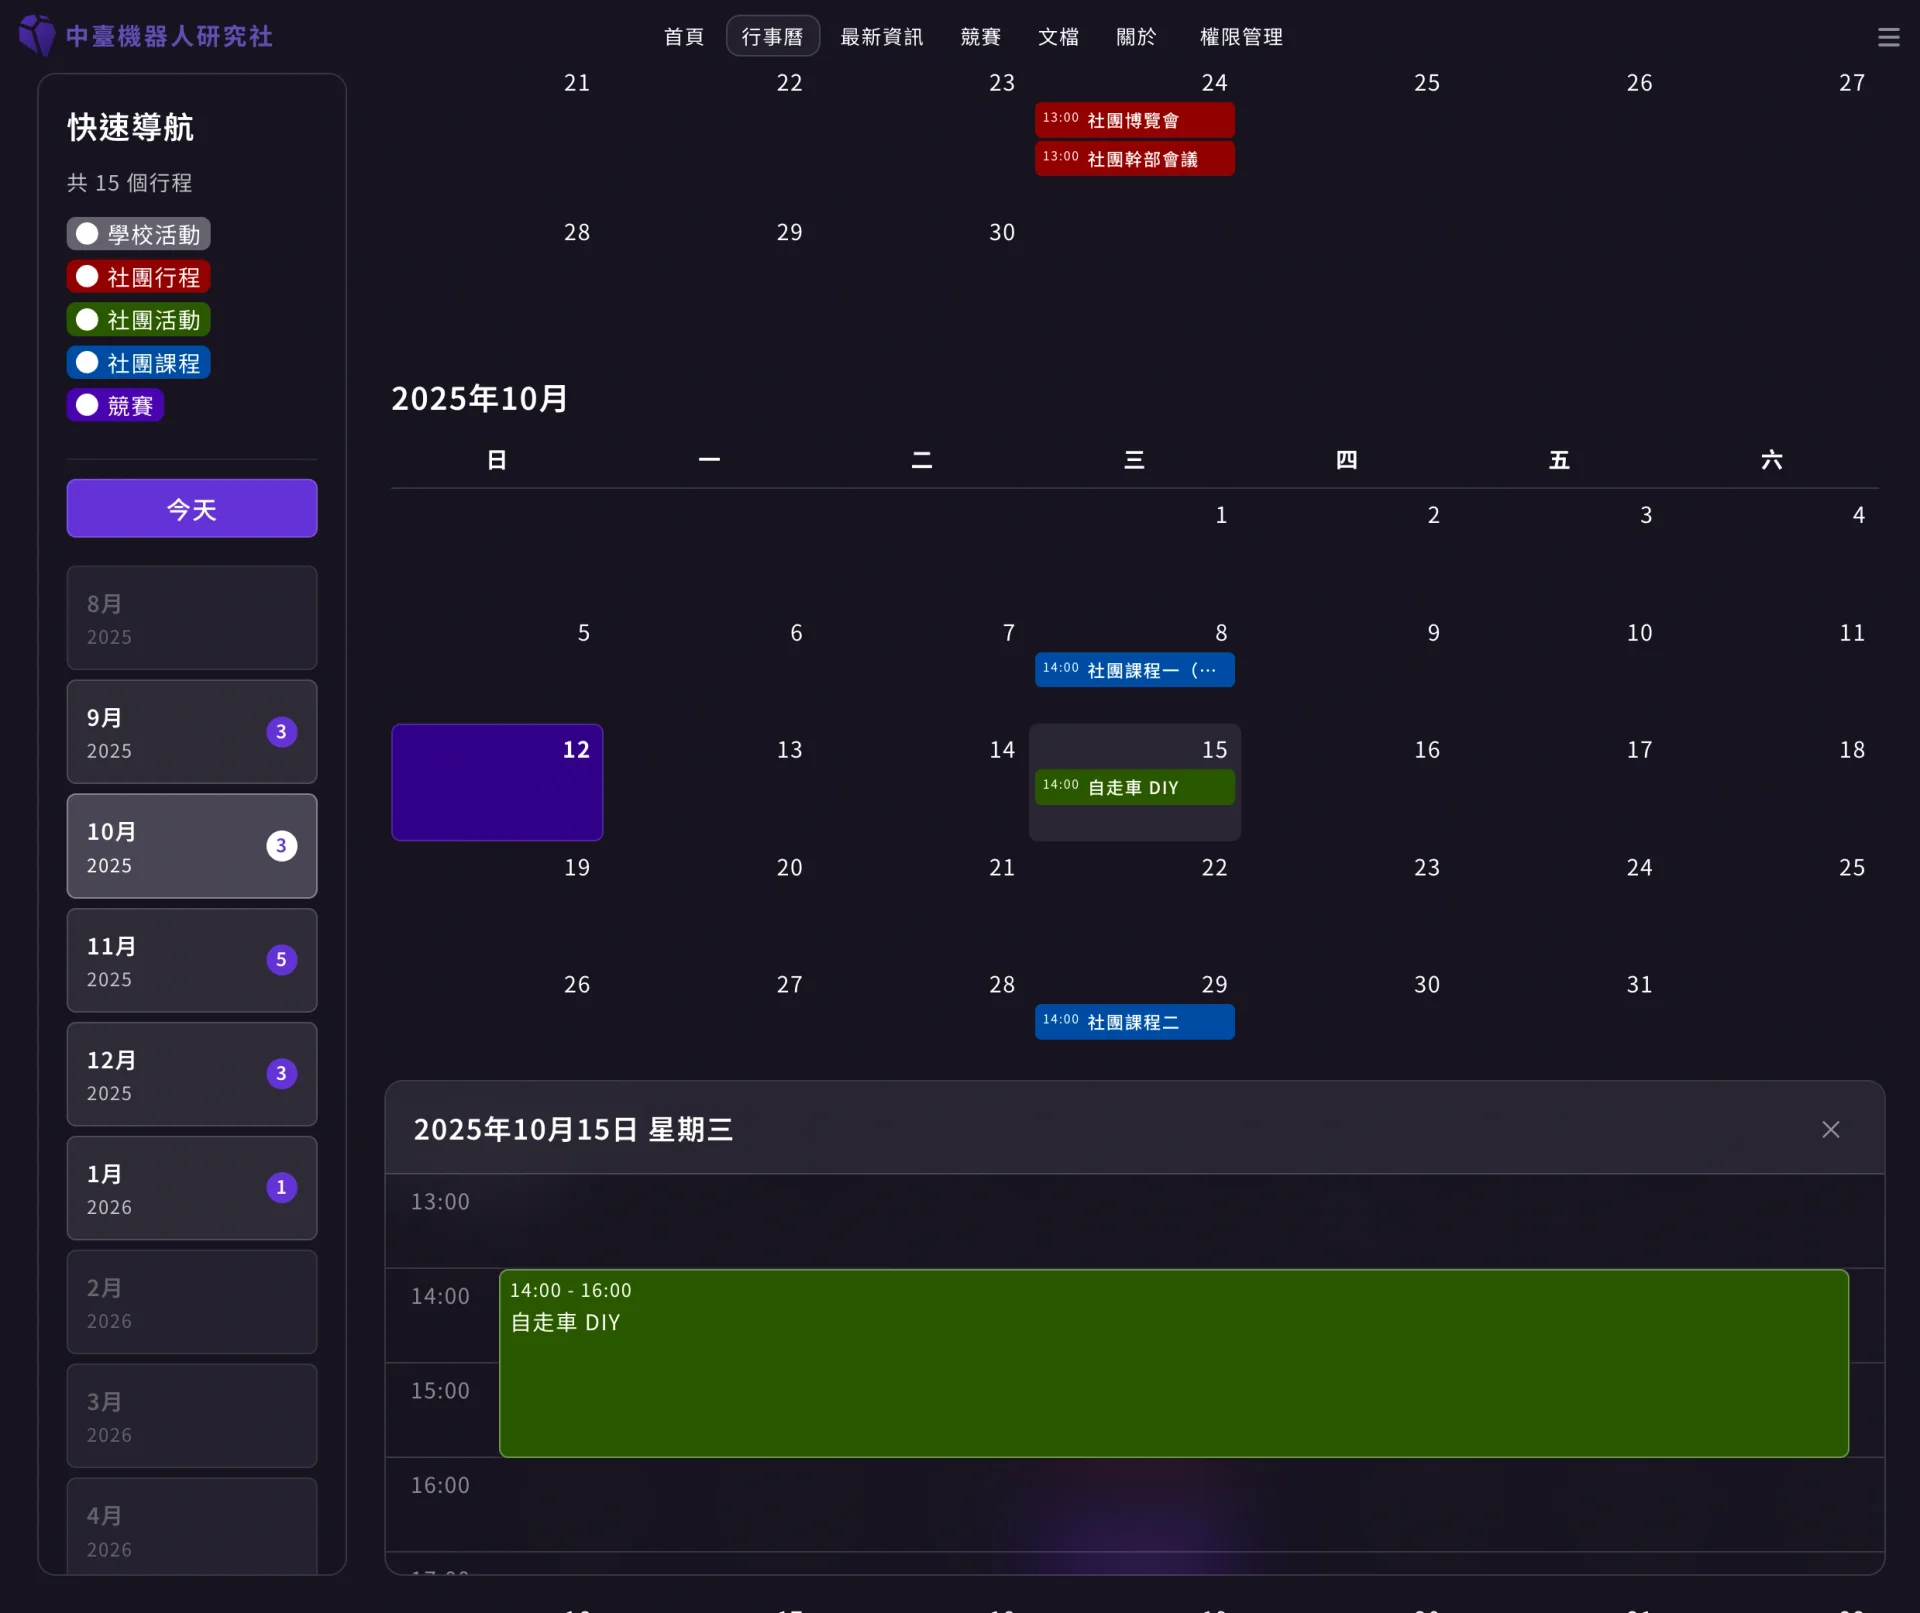The image size is (1920, 1613).
Task: Toggle the 社團行程 category filter
Action: [139, 277]
